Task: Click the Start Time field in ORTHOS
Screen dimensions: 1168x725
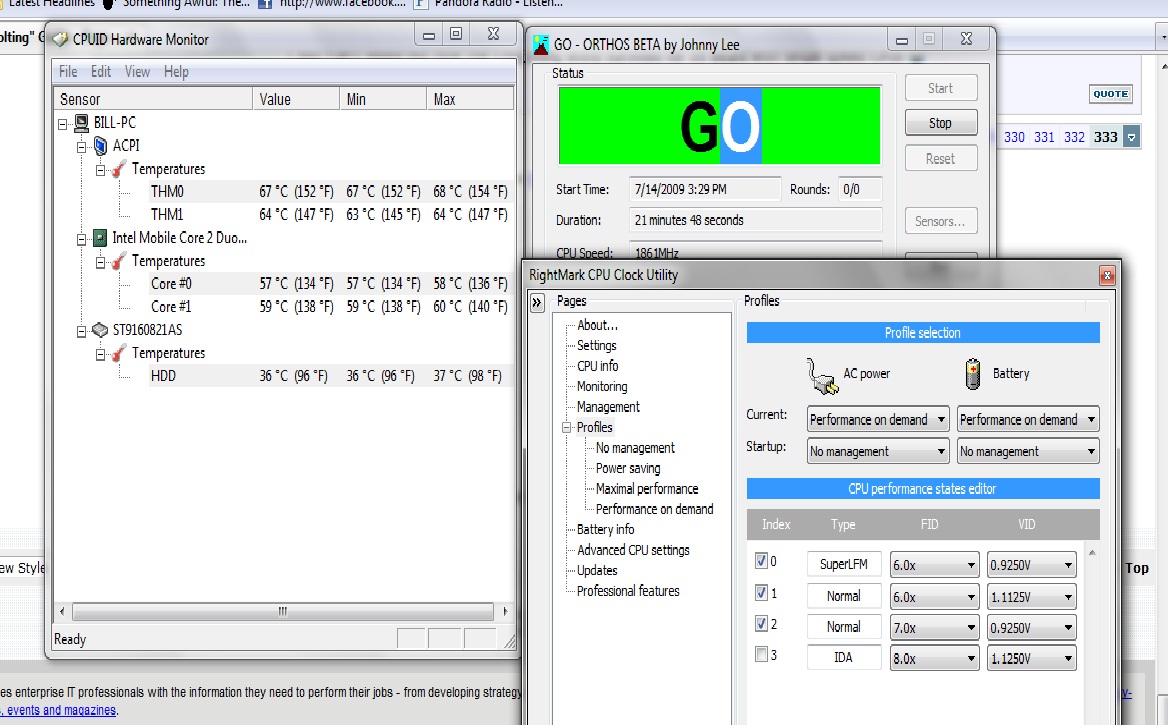Action: coord(705,189)
